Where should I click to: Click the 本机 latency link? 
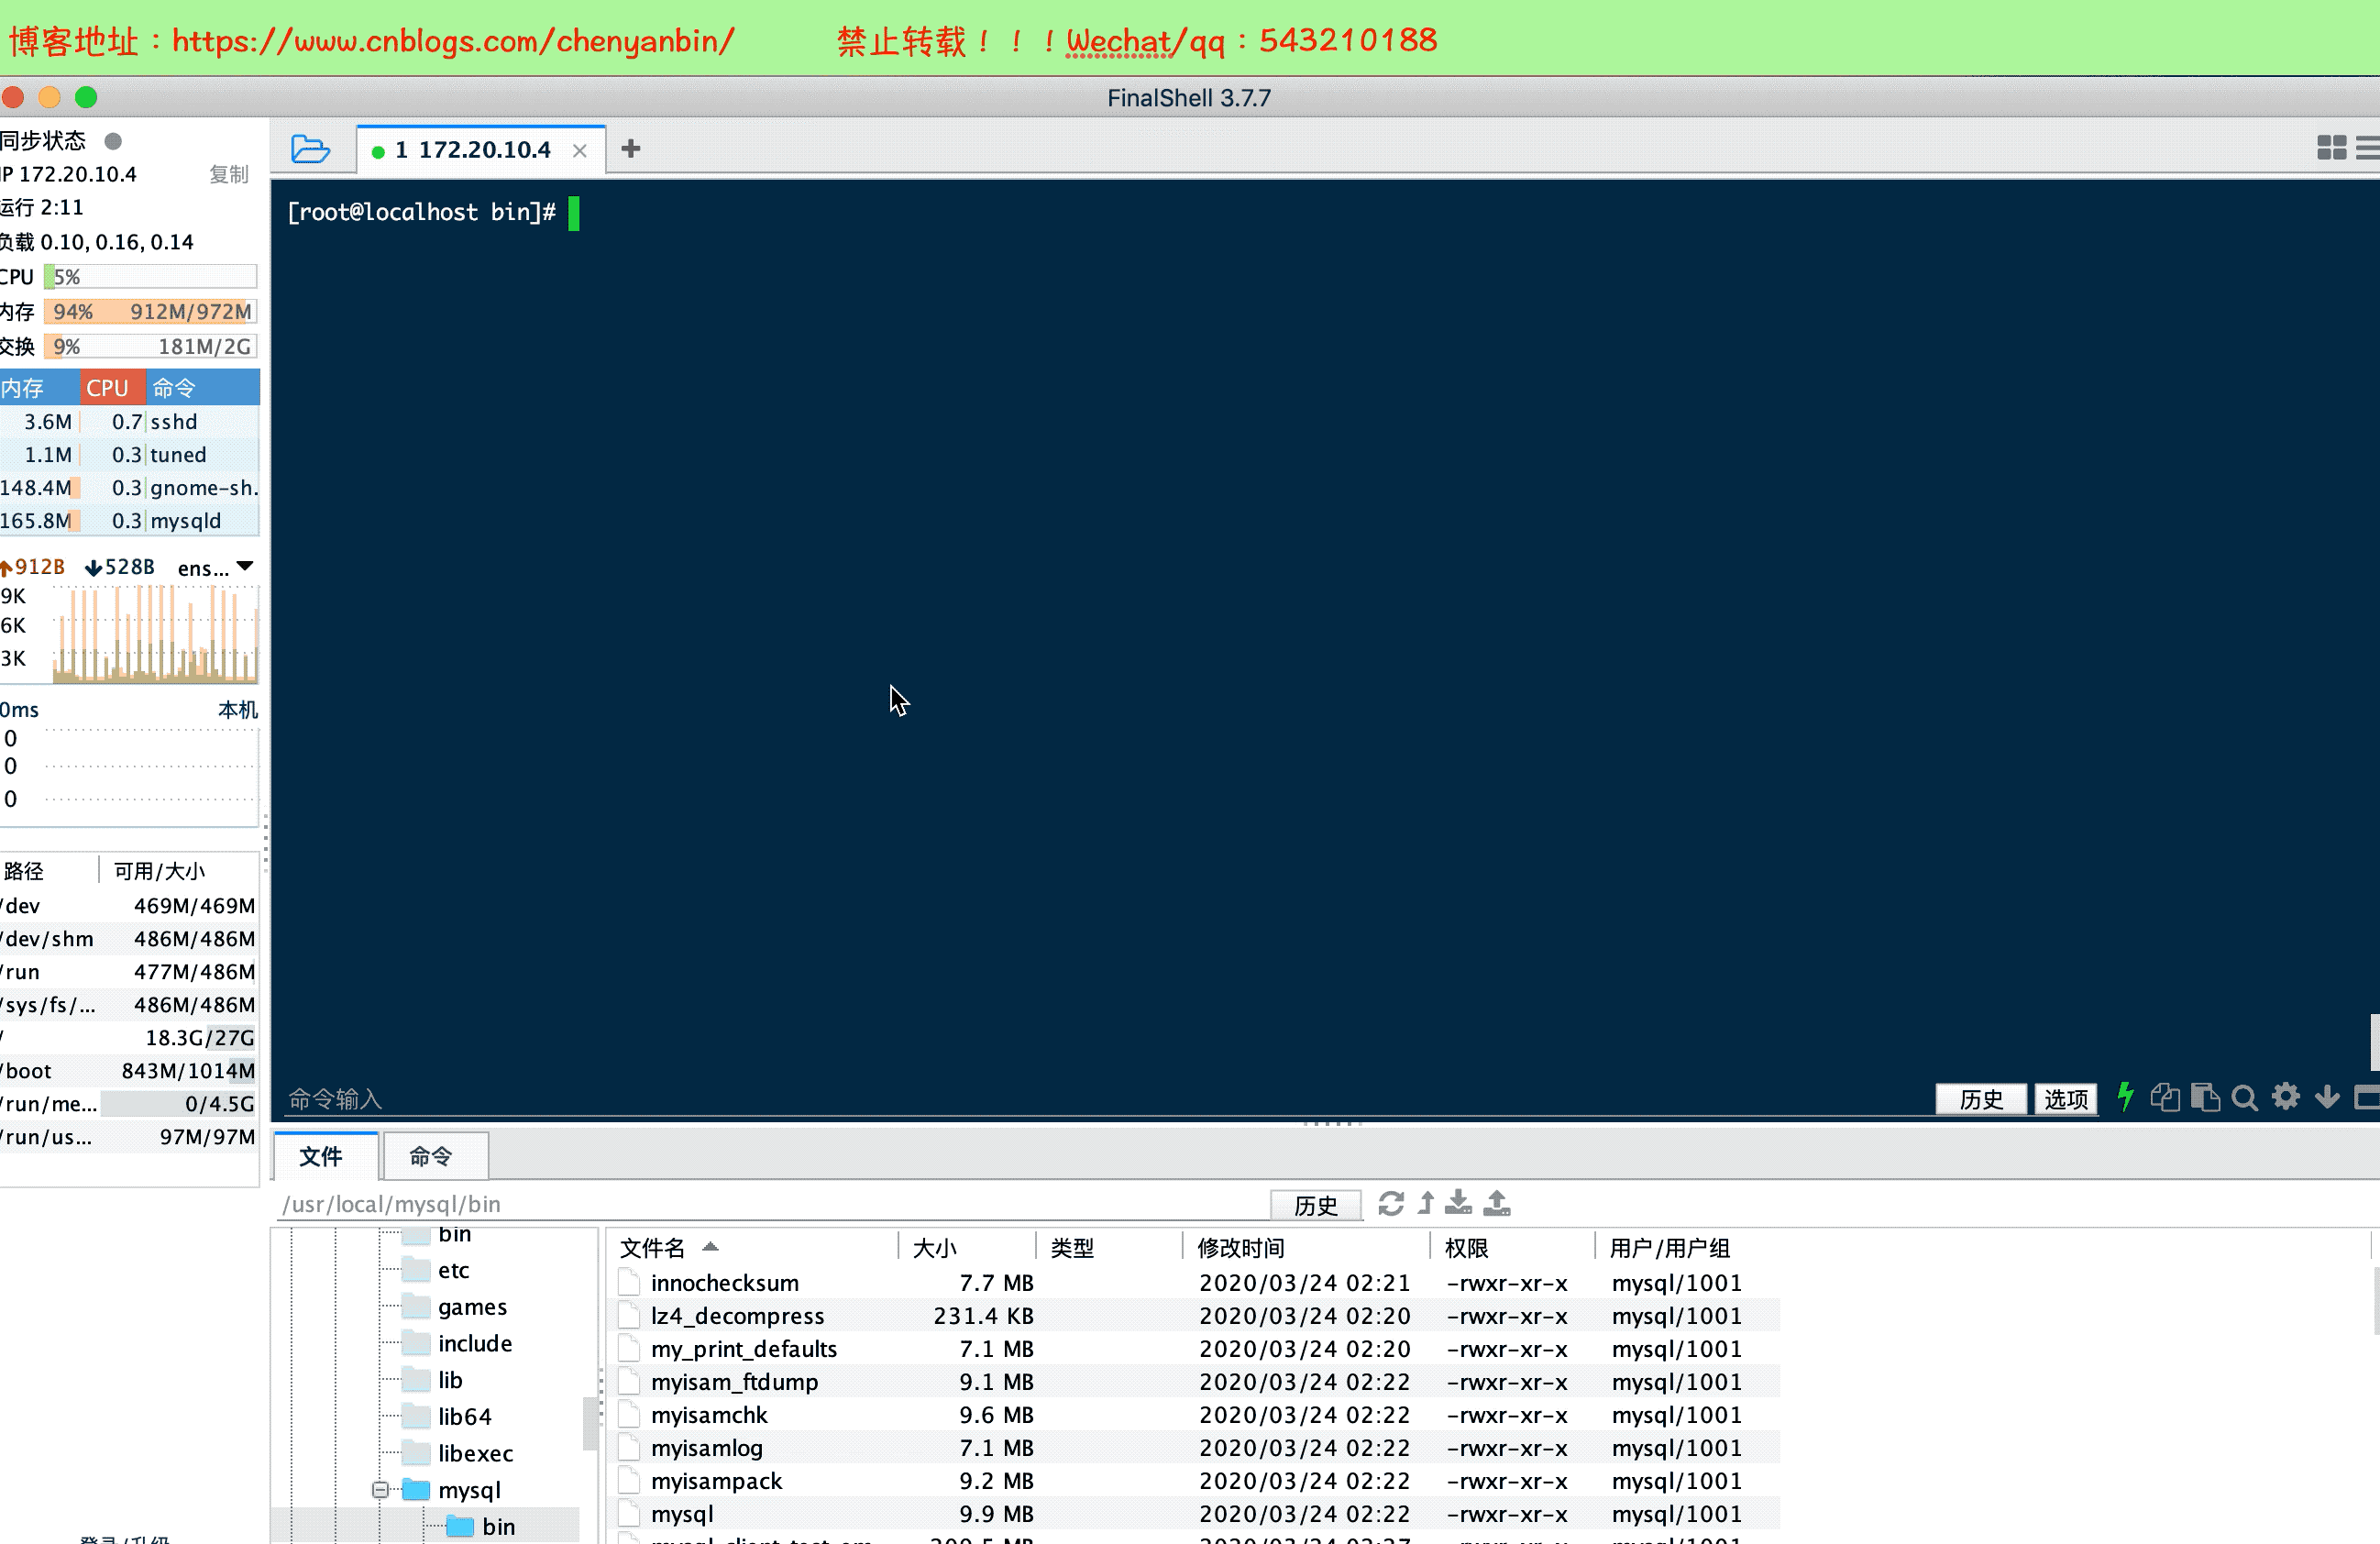pos(238,709)
